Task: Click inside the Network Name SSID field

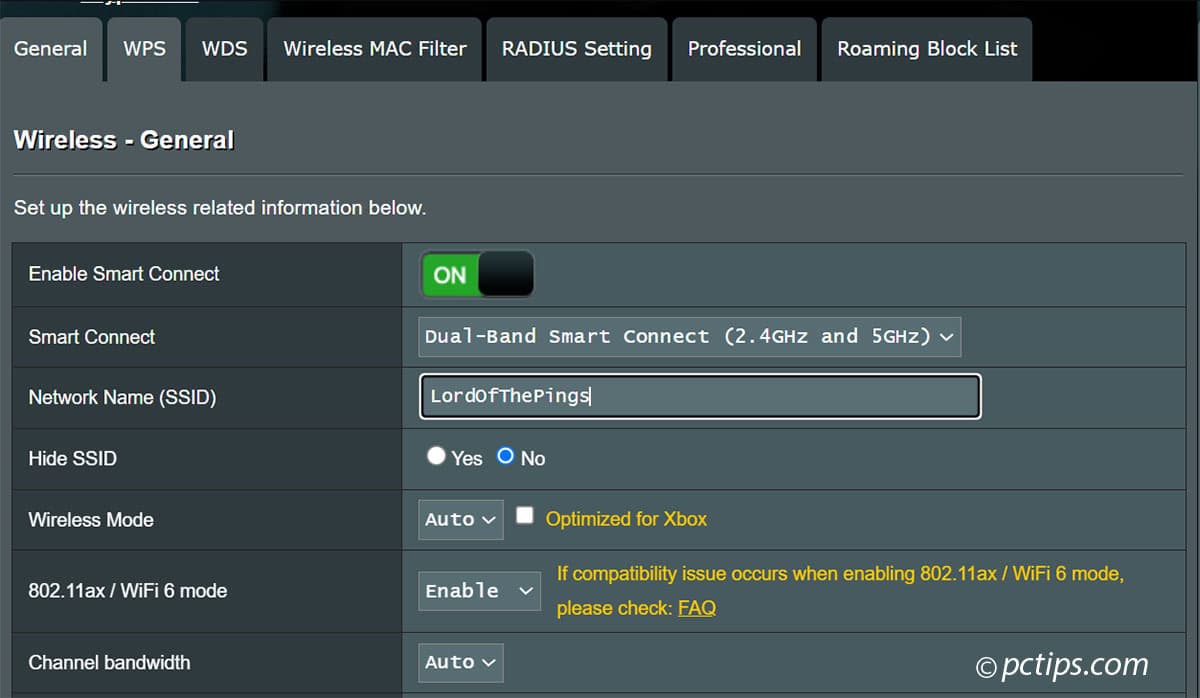Action: (698, 396)
